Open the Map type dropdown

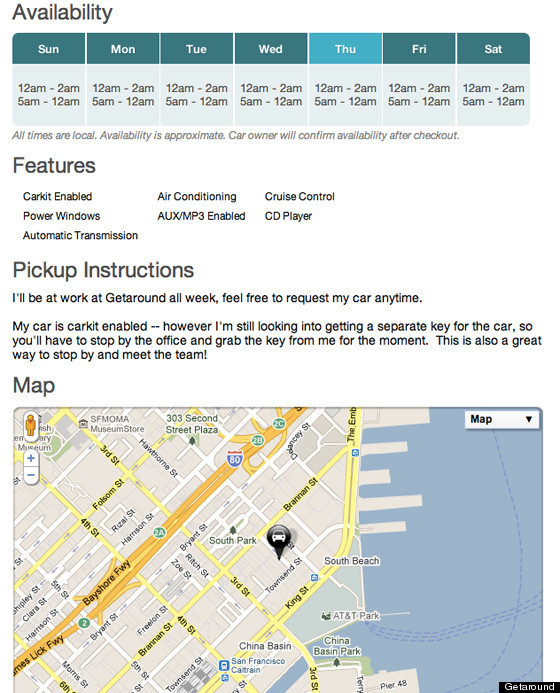tap(502, 419)
